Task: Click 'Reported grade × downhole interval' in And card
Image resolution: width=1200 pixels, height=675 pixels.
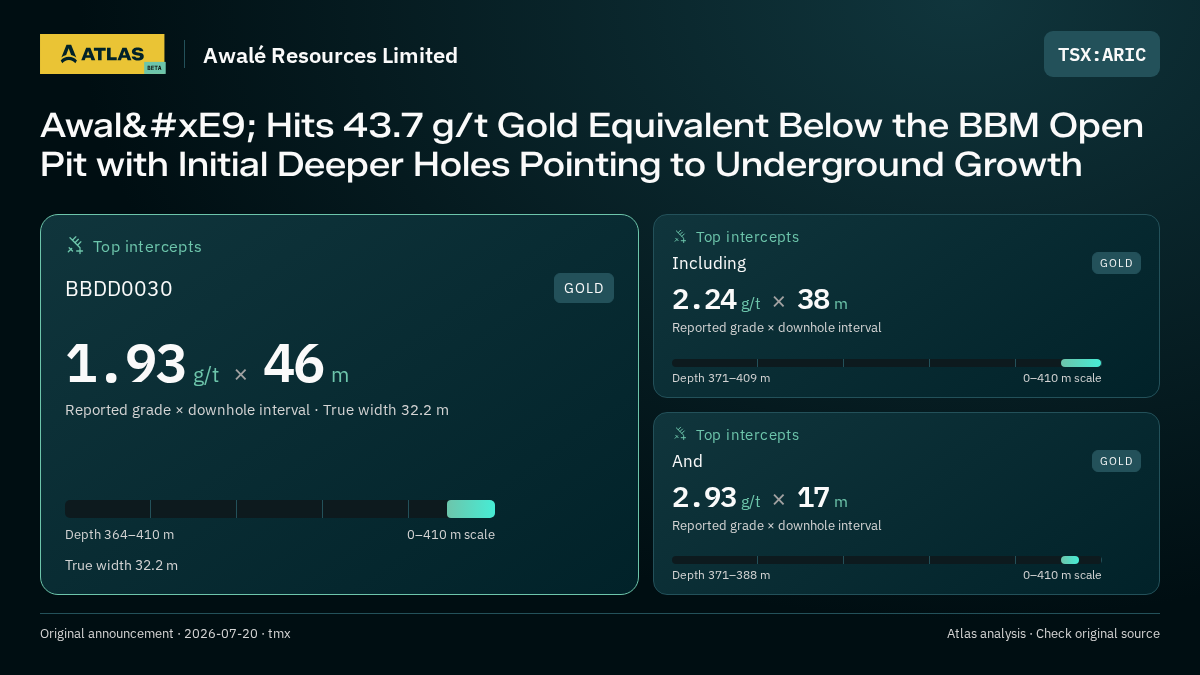Action: coord(777,525)
